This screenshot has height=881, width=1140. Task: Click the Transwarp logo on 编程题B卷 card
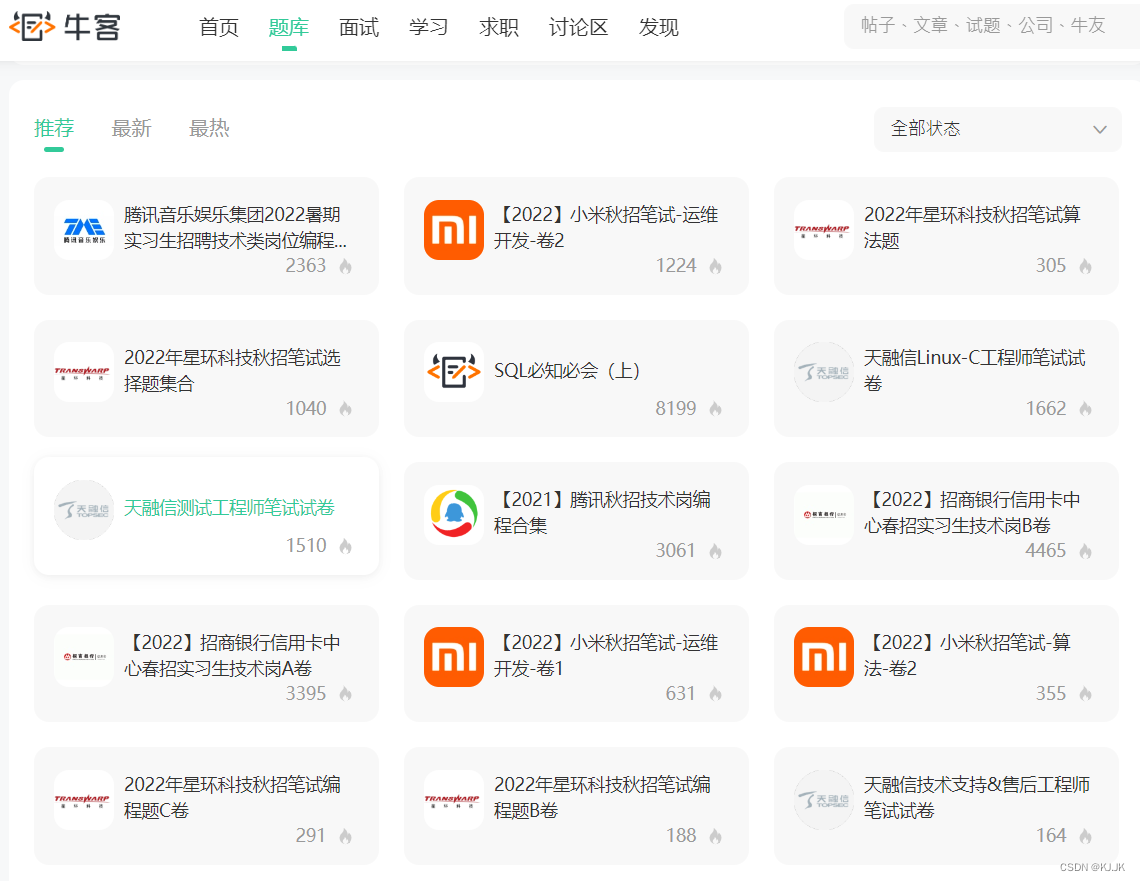tap(454, 800)
